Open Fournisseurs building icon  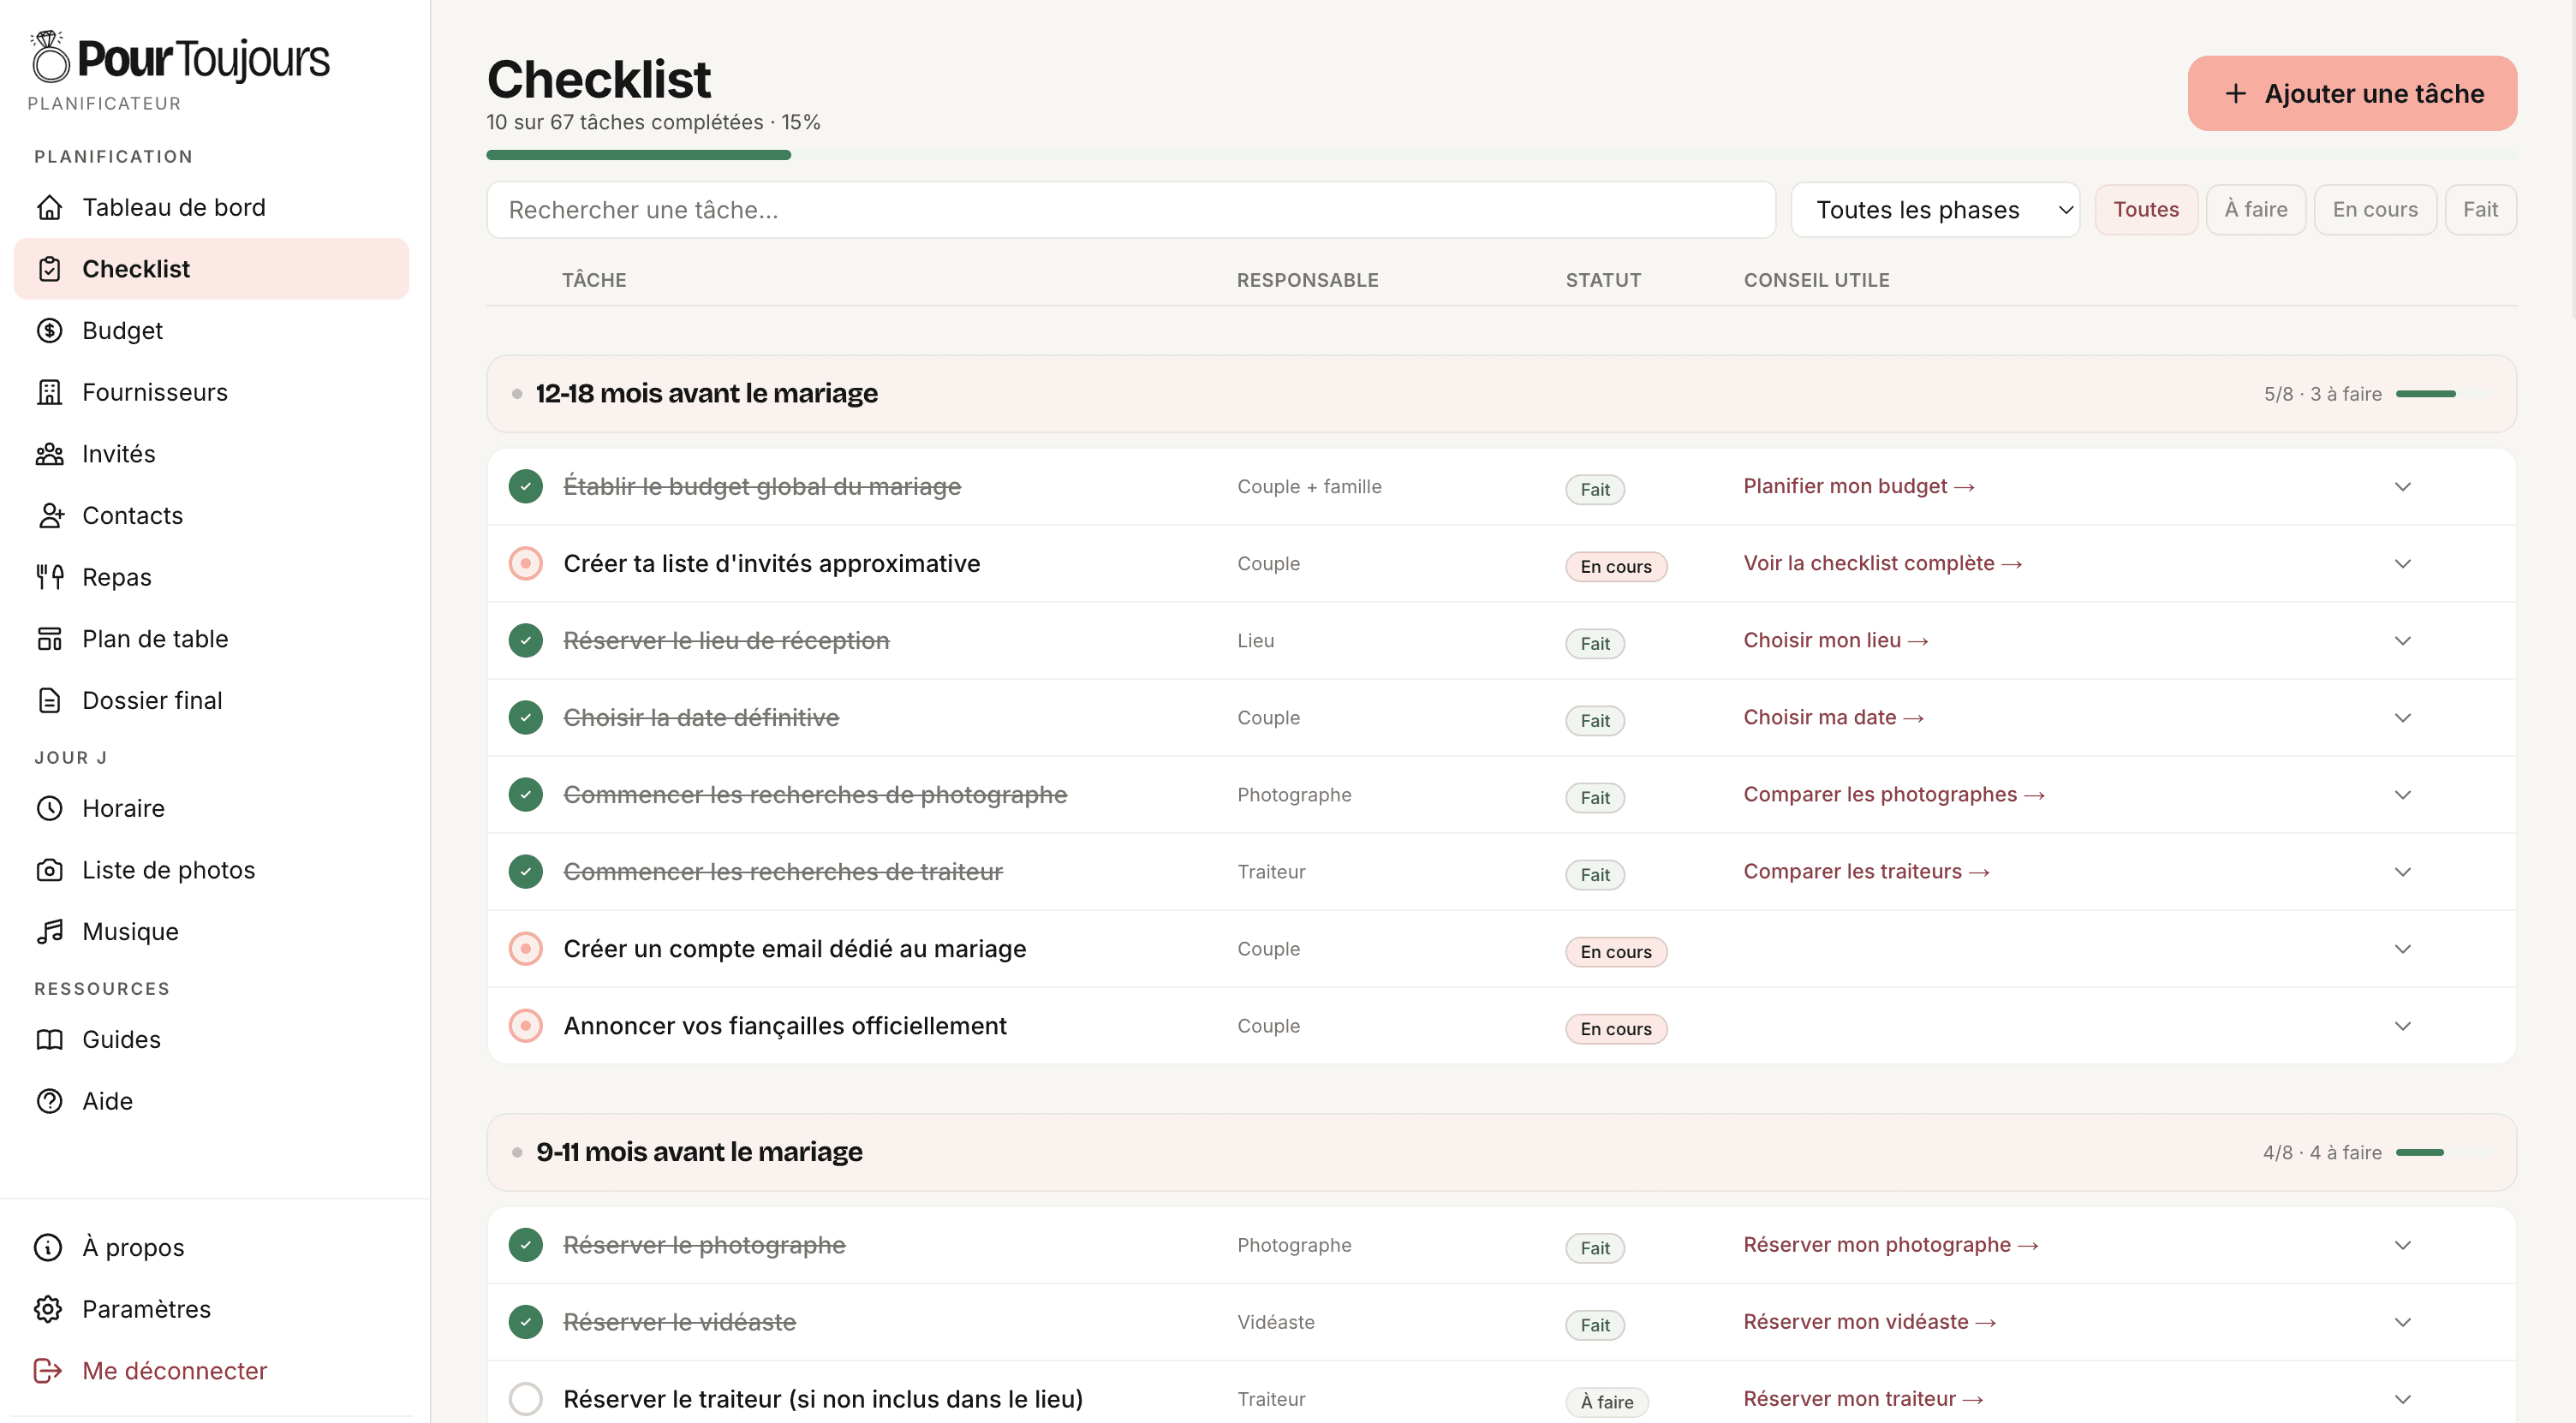pos(49,392)
